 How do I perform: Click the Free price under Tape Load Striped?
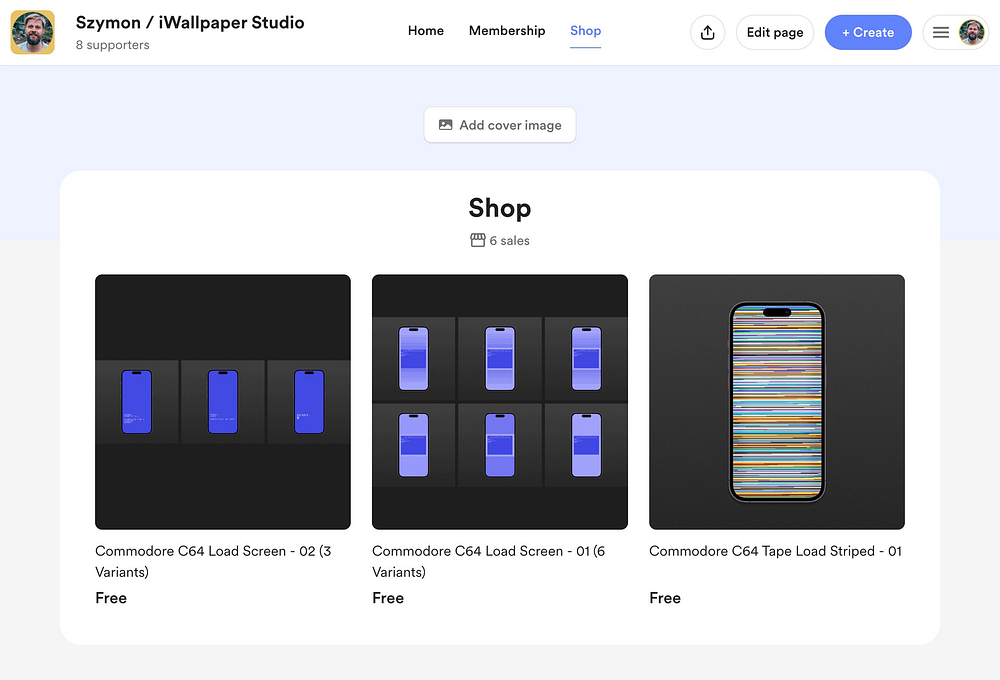pos(665,598)
